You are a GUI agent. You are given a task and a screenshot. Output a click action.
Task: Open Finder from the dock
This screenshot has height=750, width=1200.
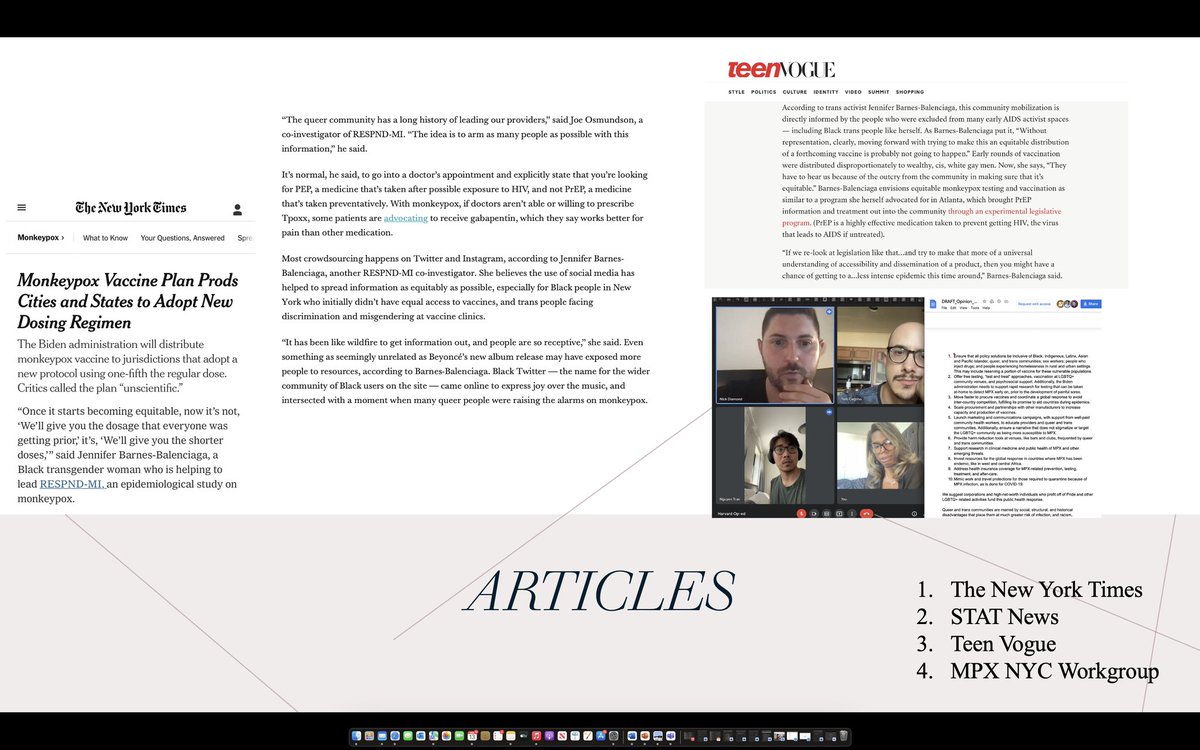[356, 736]
